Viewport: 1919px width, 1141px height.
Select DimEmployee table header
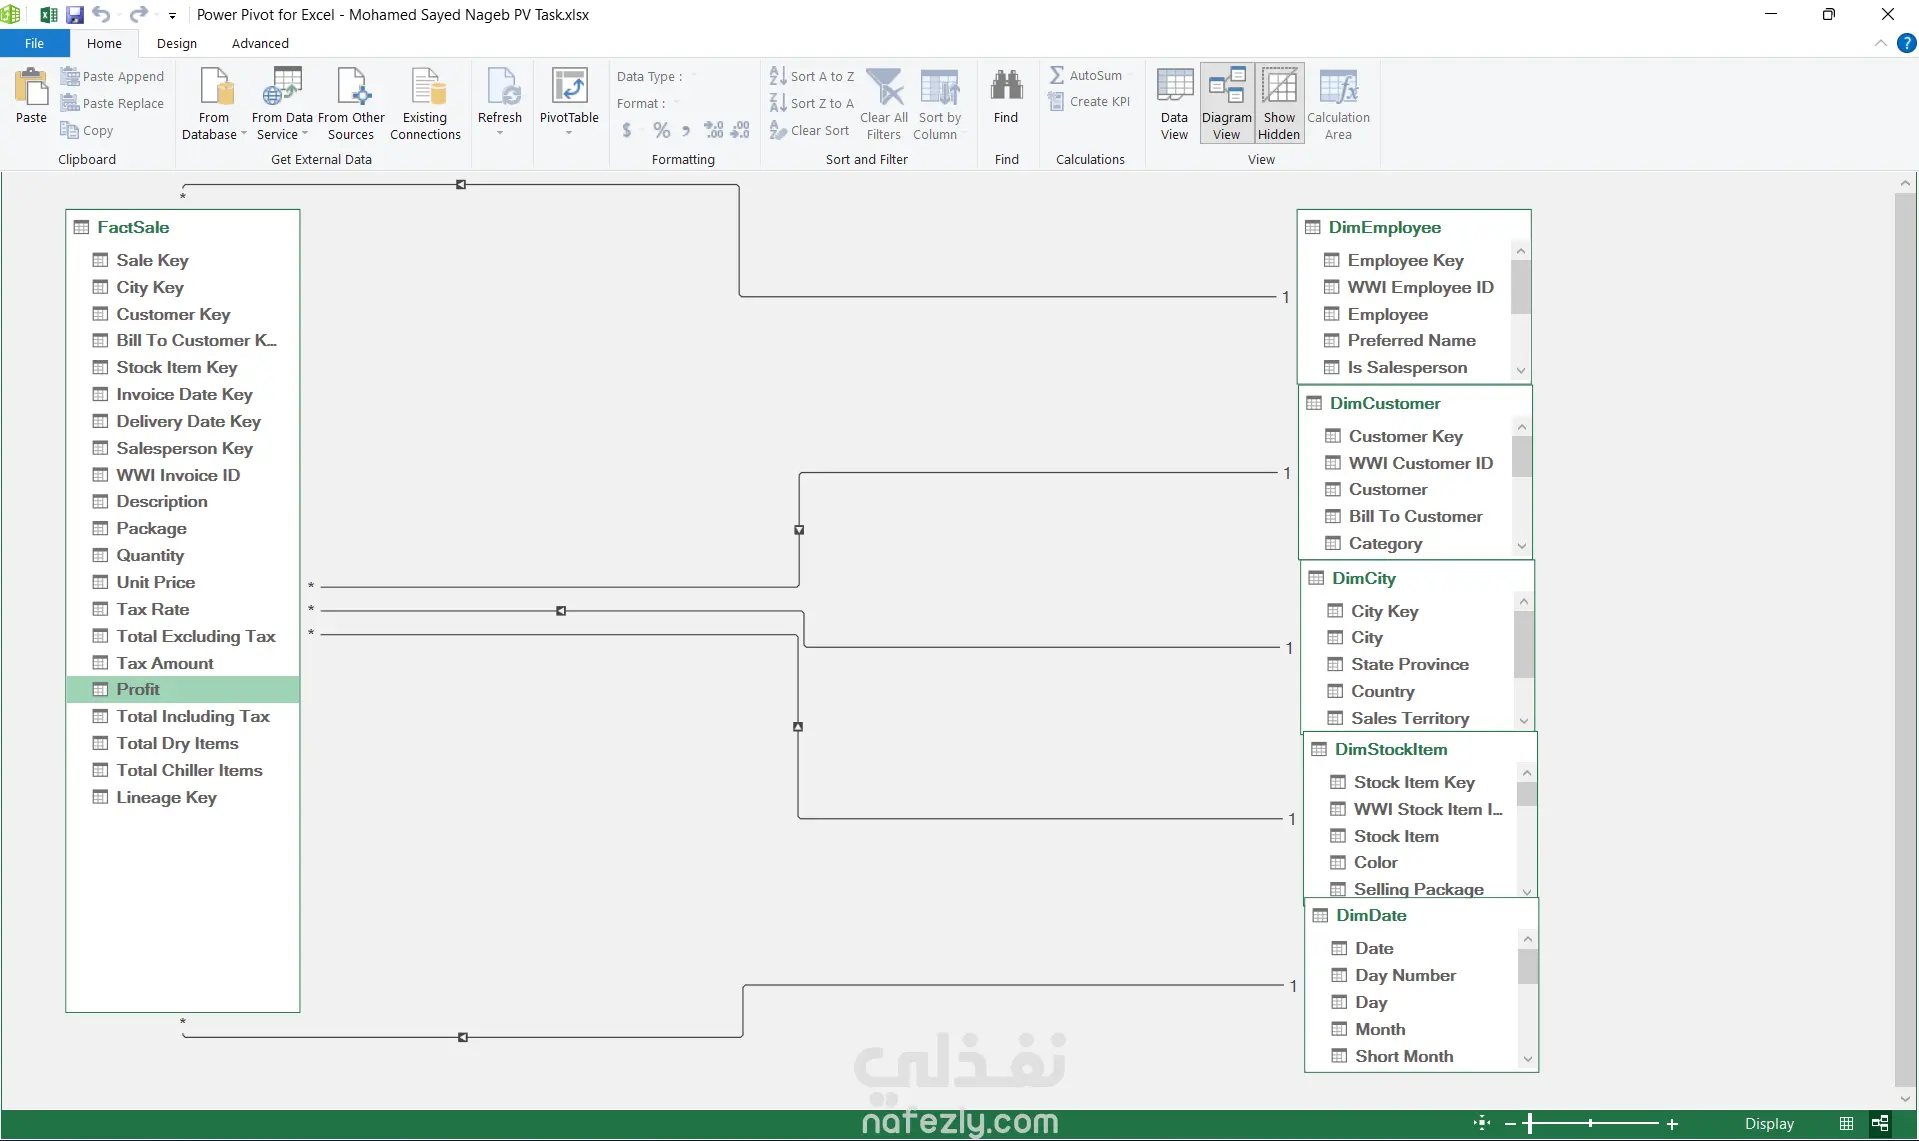(x=1413, y=227)
